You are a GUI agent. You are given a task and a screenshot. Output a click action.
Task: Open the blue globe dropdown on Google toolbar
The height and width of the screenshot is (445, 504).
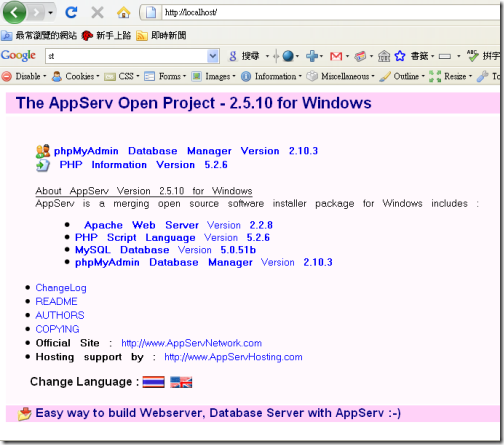tap(290, 56)
